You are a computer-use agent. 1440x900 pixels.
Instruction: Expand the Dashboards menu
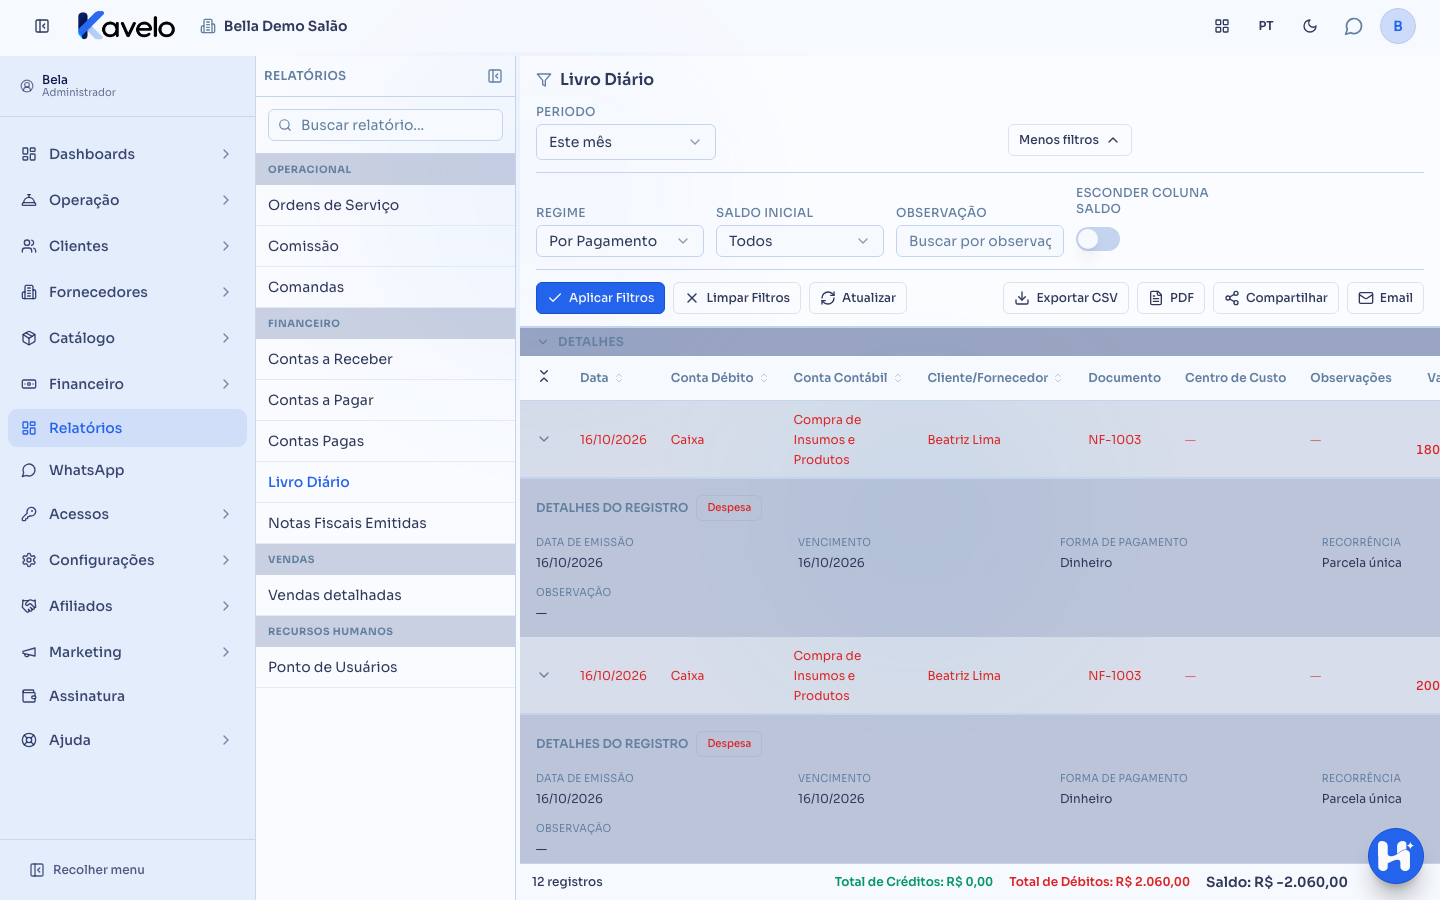[128, 154]
